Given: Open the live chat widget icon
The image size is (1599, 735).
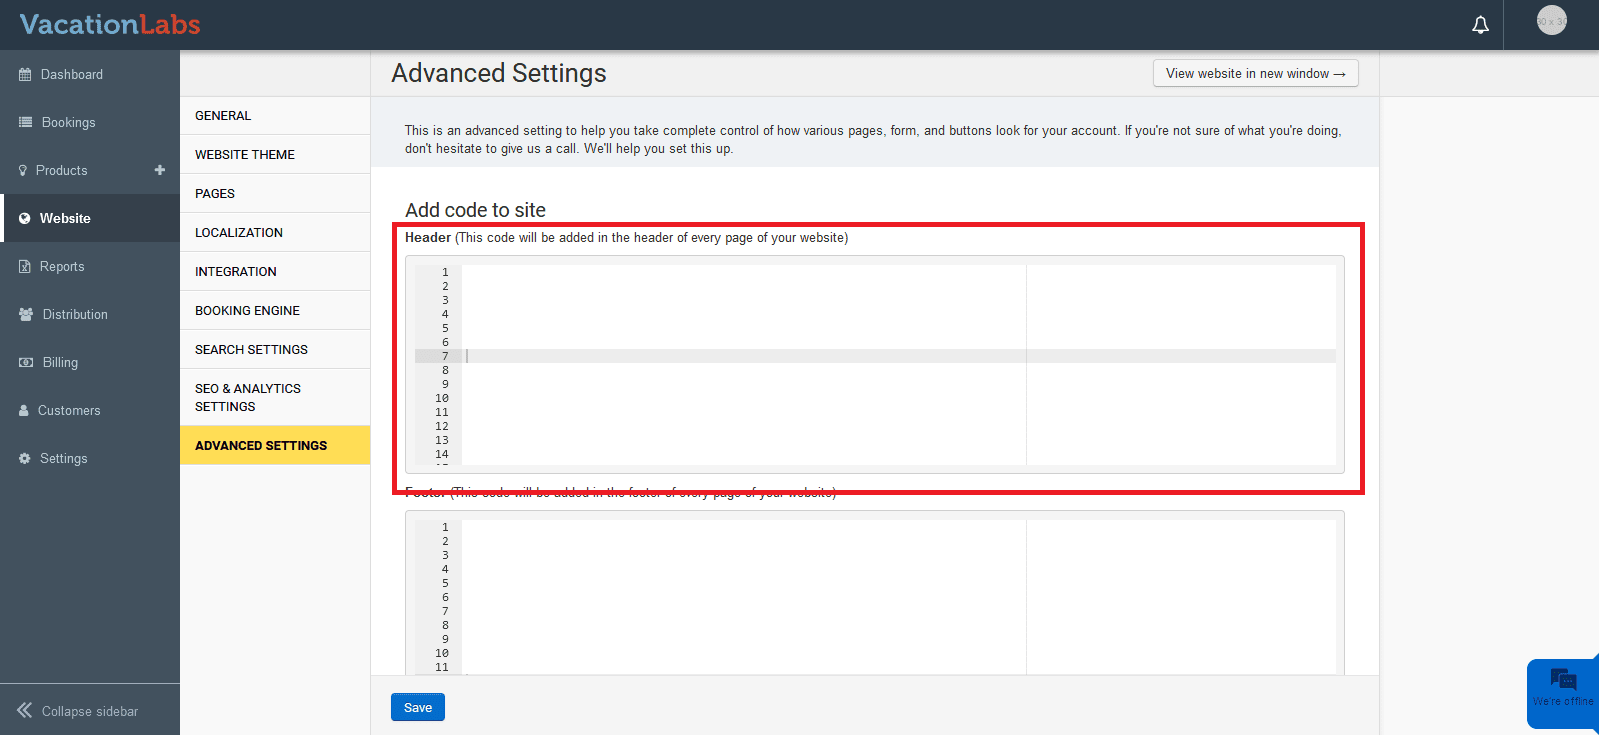Looking at the screenshot, I should (x=1562, y=681).
